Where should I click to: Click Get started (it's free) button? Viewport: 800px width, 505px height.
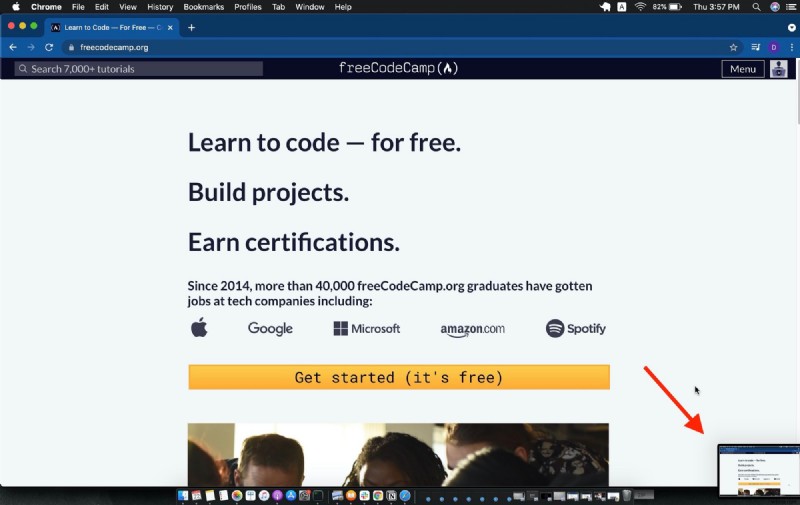click(399, 377)
